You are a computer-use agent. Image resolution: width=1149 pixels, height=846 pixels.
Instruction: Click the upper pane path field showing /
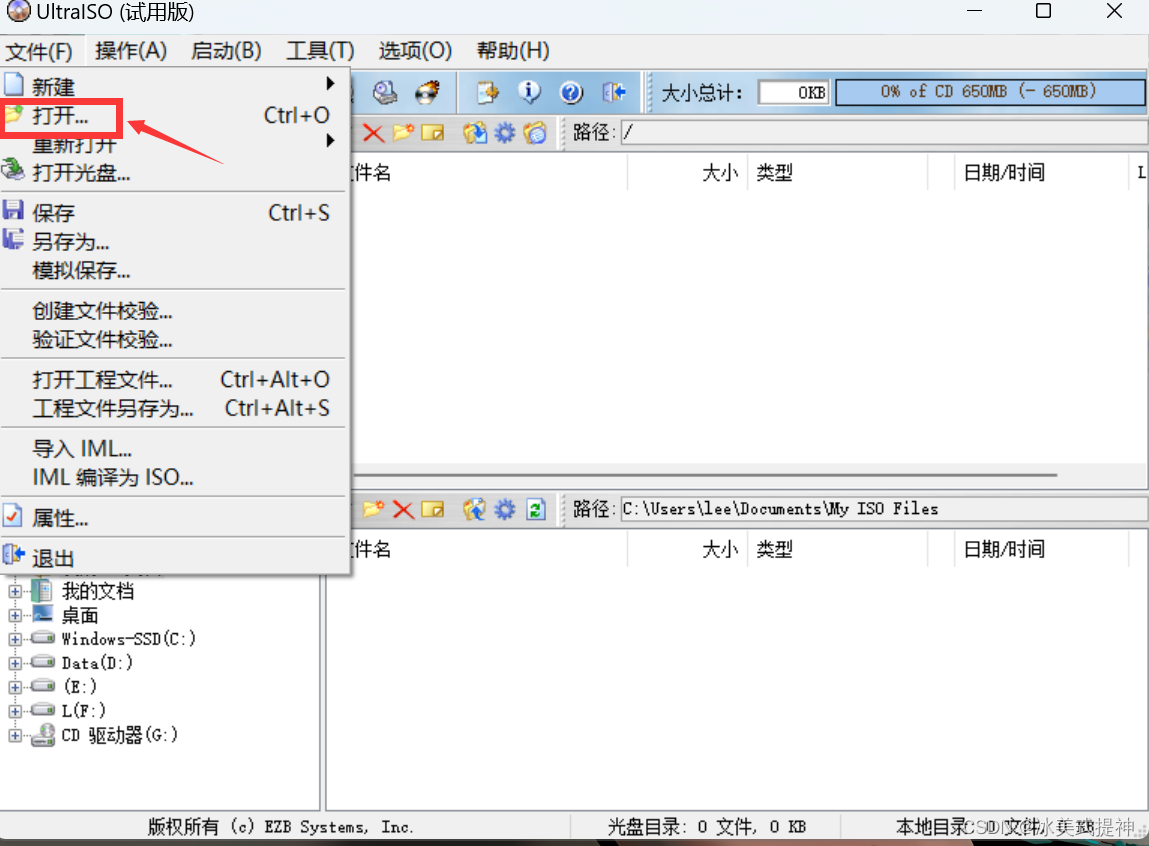point(884,133)
